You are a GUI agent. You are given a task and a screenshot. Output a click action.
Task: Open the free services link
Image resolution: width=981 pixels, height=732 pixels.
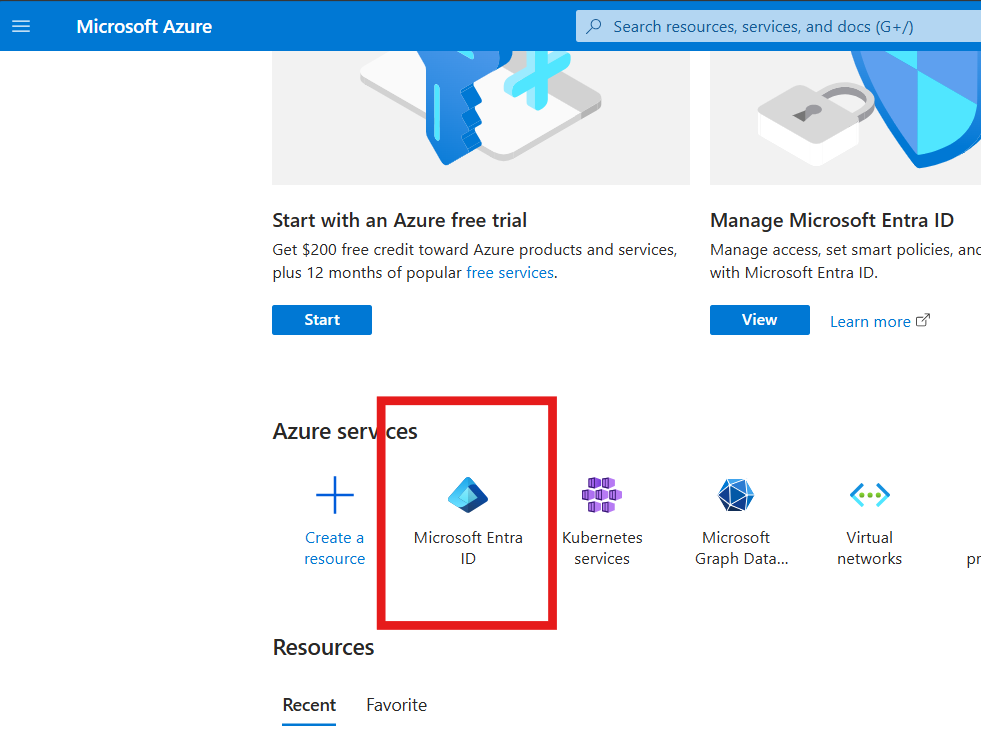pyautogui.click(x=510, y=273)
